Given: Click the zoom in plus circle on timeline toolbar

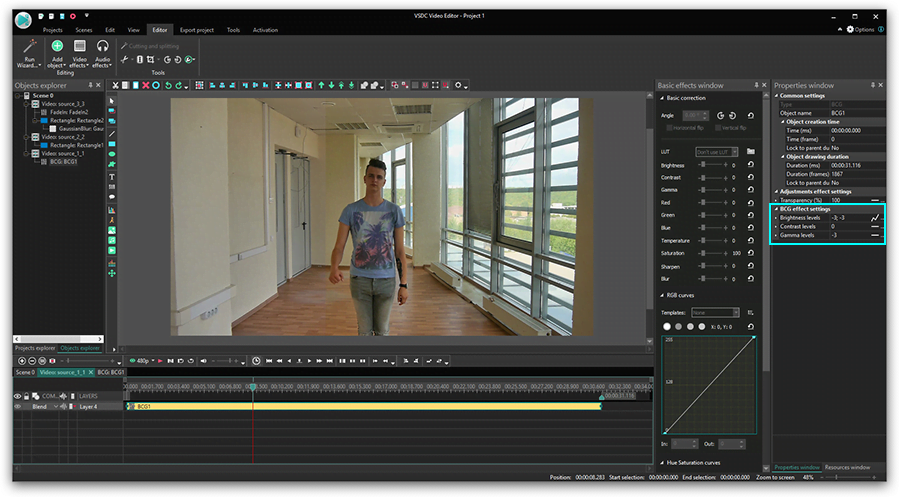Looking at the screenshot, I should (22, 361).
